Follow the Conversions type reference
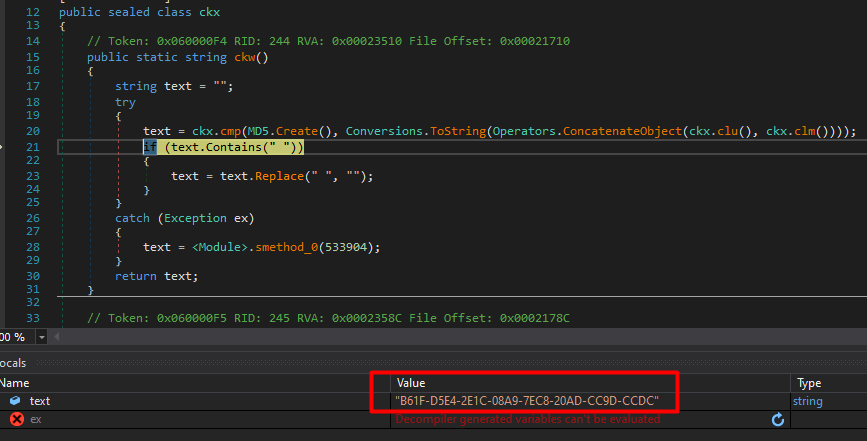 coord(384,131)
